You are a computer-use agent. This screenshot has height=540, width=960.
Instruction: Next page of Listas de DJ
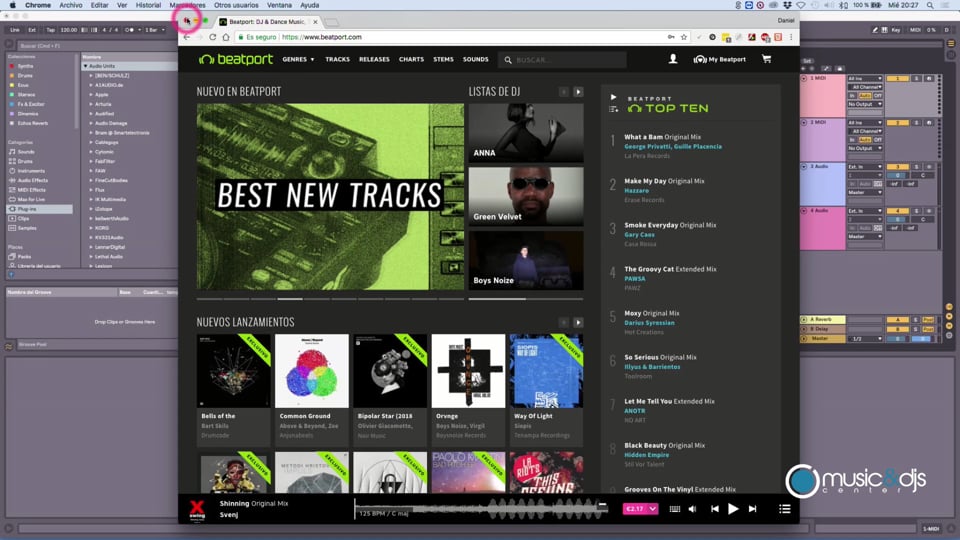(x=578, y=92)
